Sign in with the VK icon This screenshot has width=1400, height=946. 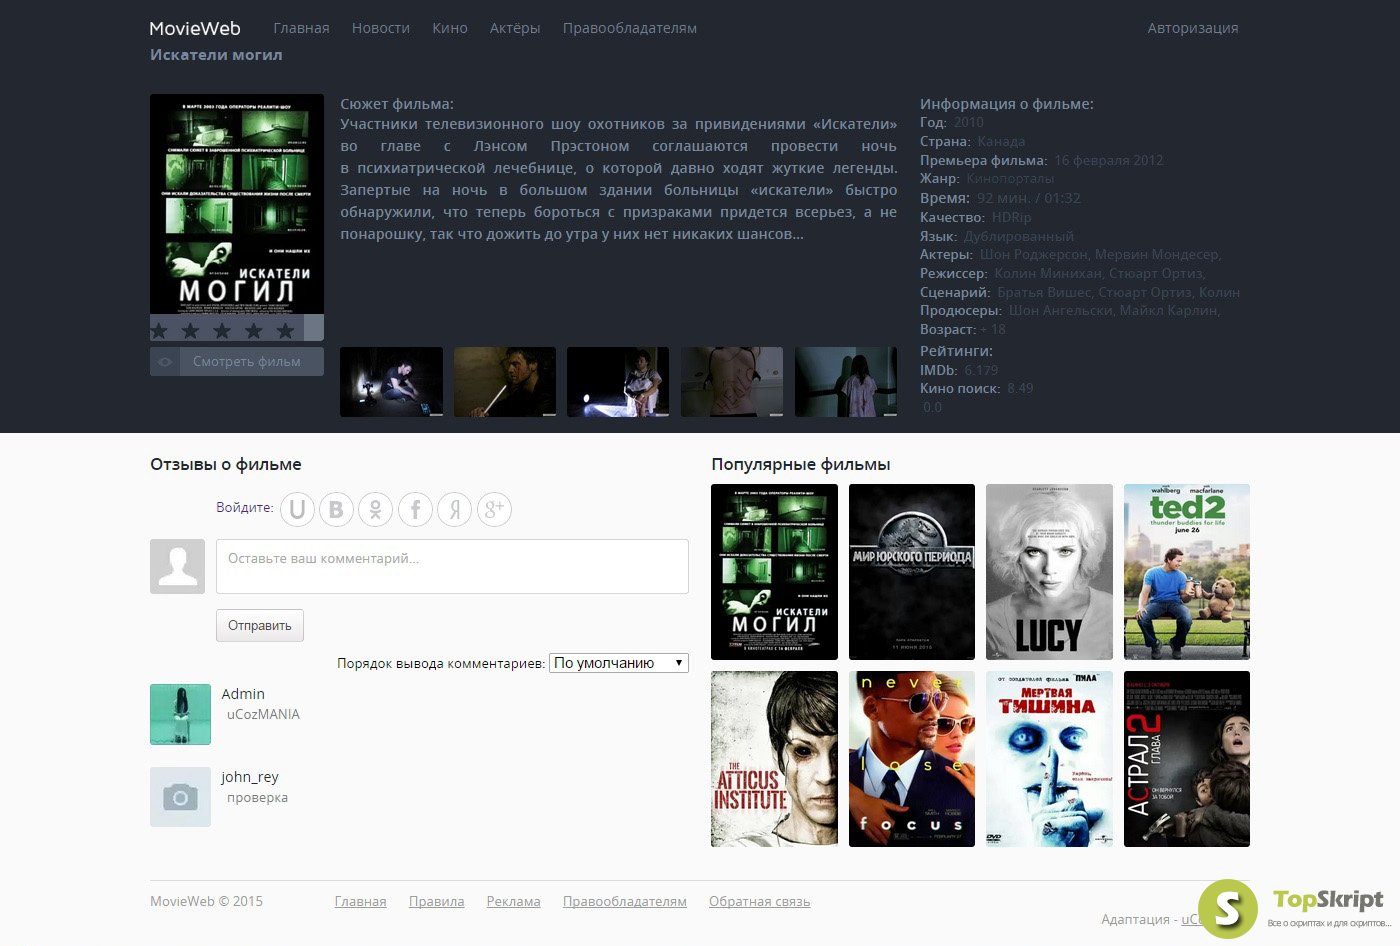(336, 509)
